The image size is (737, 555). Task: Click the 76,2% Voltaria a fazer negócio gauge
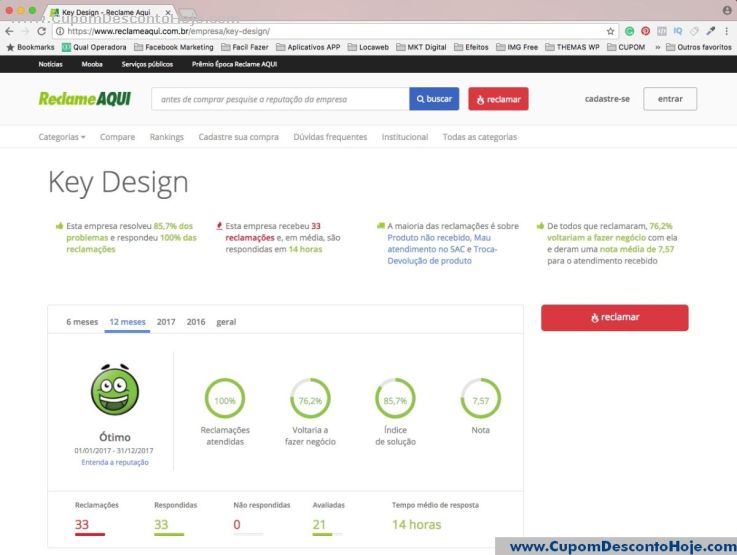coord(310,399)
